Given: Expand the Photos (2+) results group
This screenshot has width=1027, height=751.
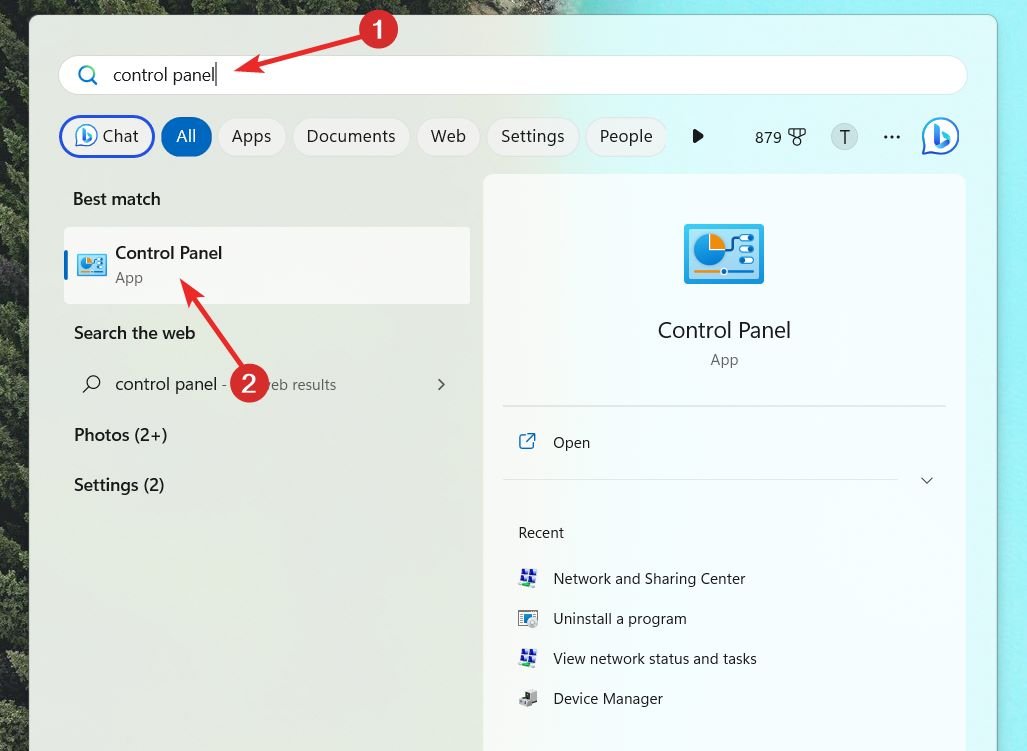Looking at the screenshot, I should [121, 435].
